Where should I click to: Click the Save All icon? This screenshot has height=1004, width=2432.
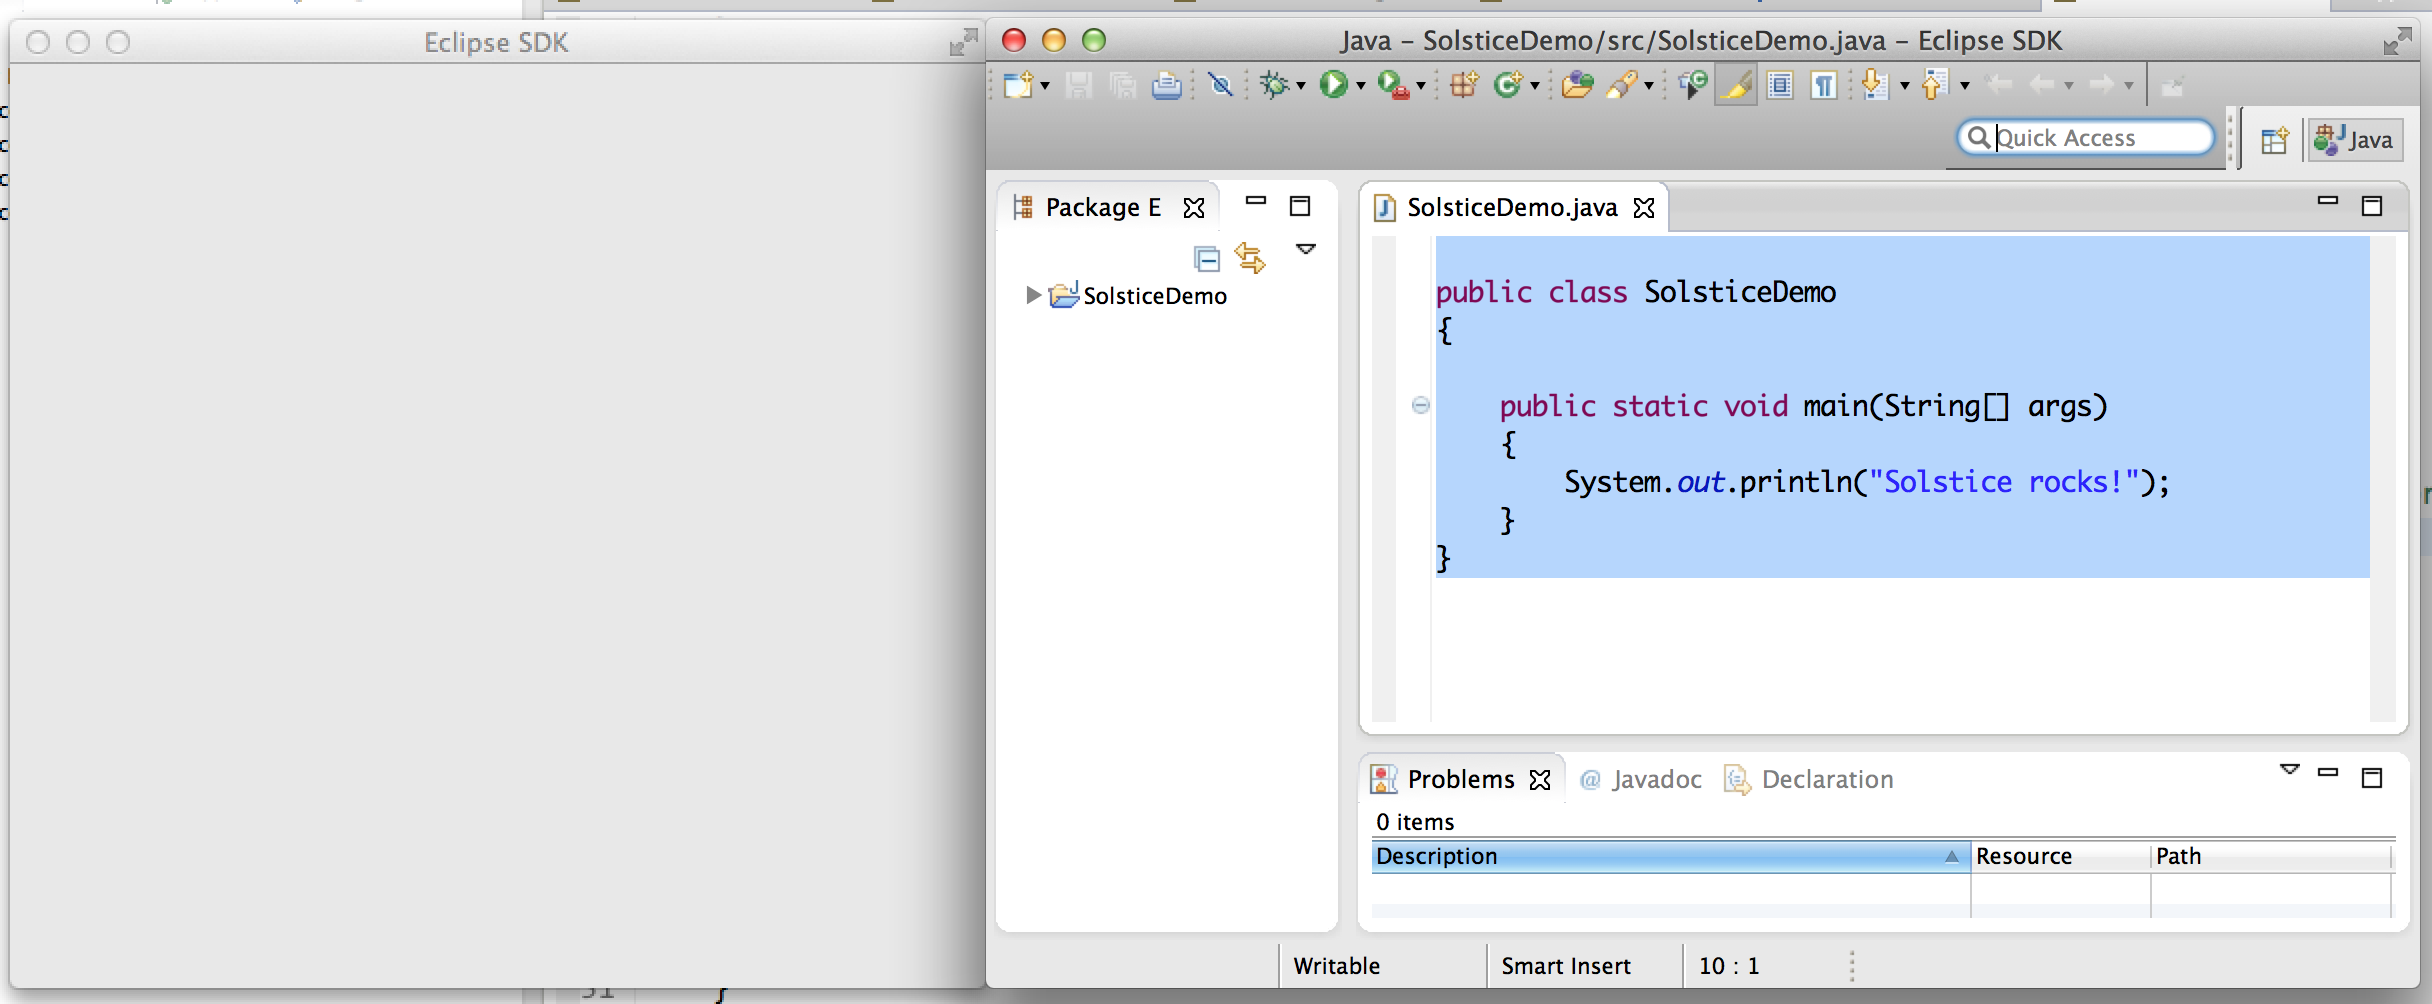[x=1123, y=85]
